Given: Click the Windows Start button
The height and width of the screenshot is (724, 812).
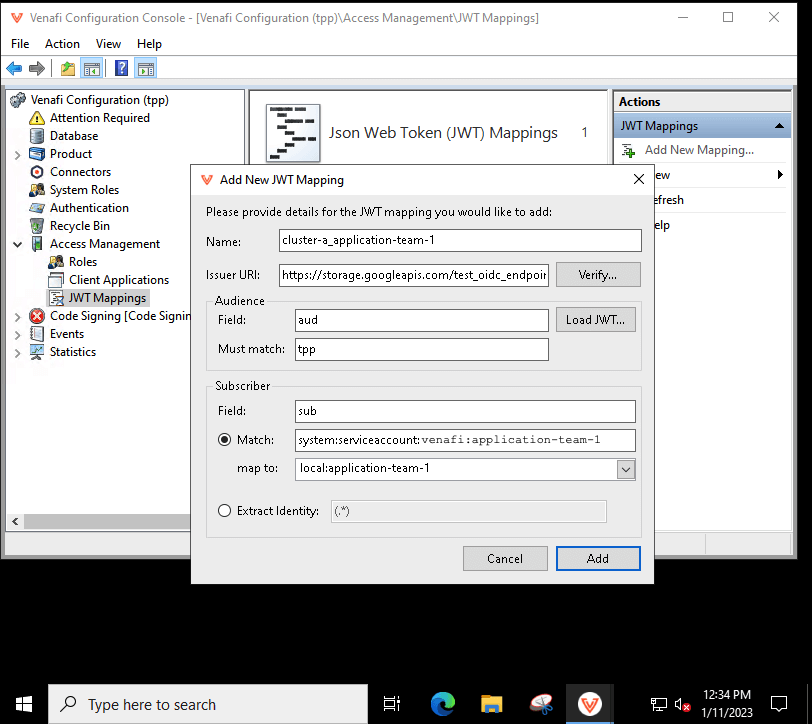Looking at the screenshot, I should coord(23,704).
